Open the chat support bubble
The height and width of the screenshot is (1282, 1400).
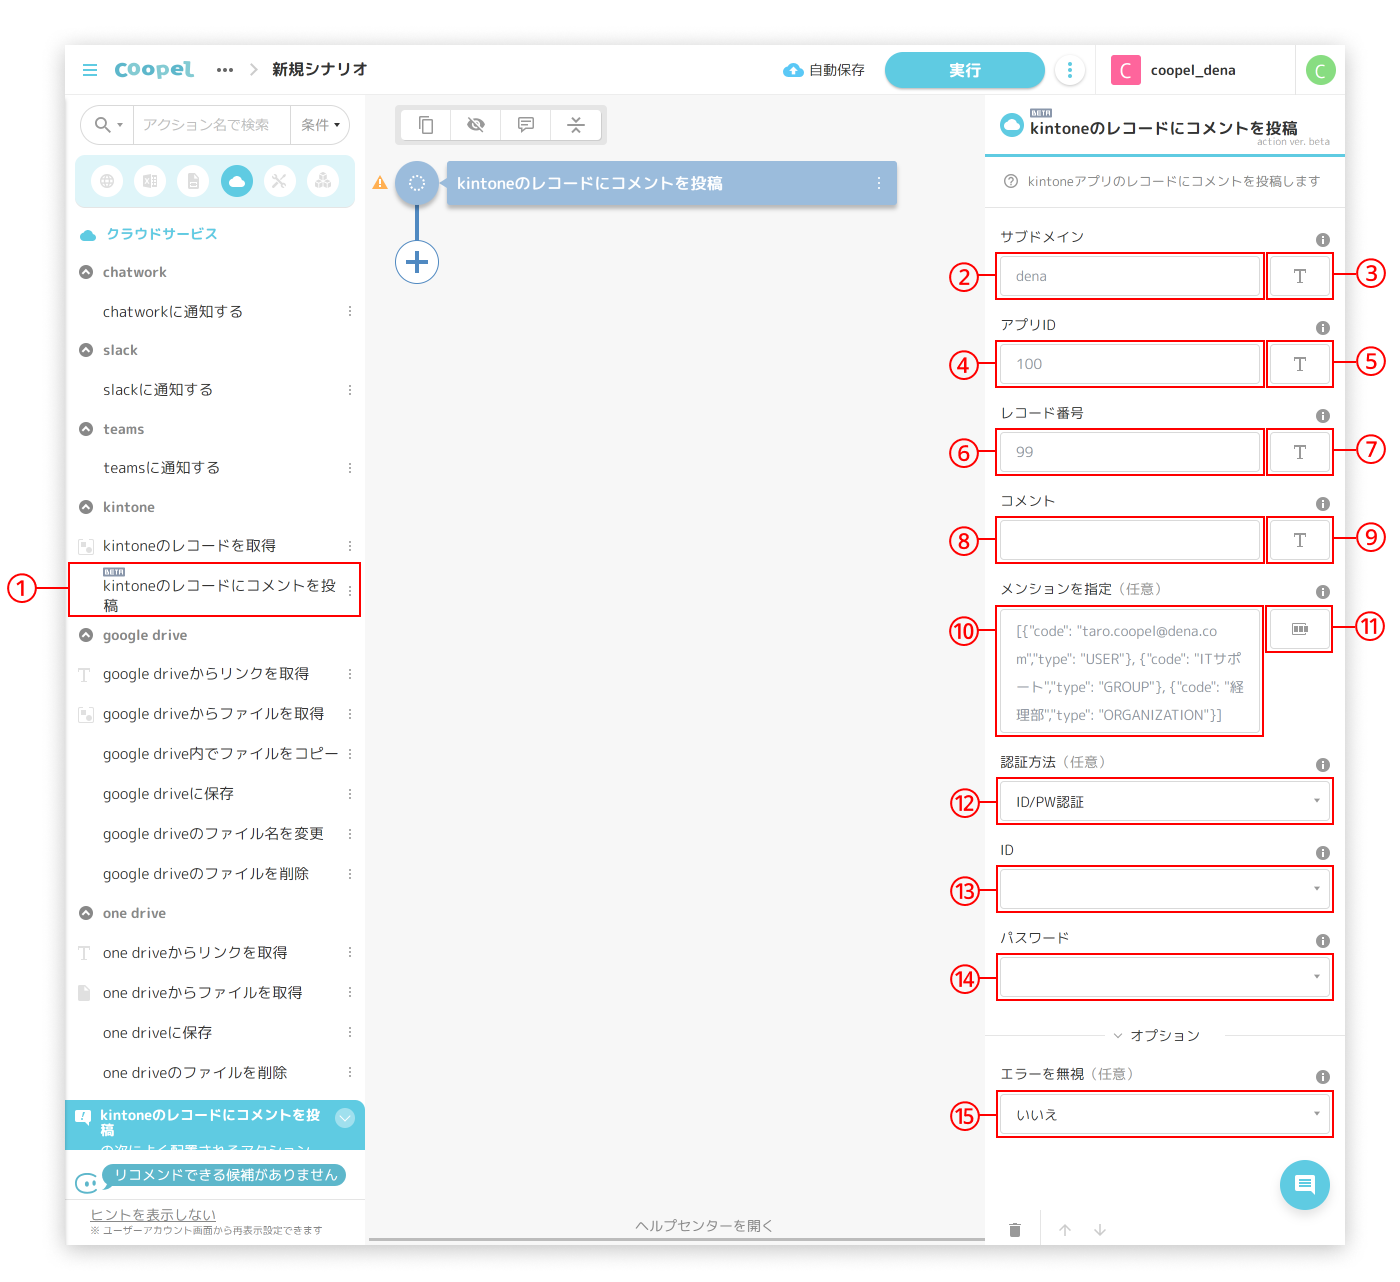click(x=1304, y=1184)
